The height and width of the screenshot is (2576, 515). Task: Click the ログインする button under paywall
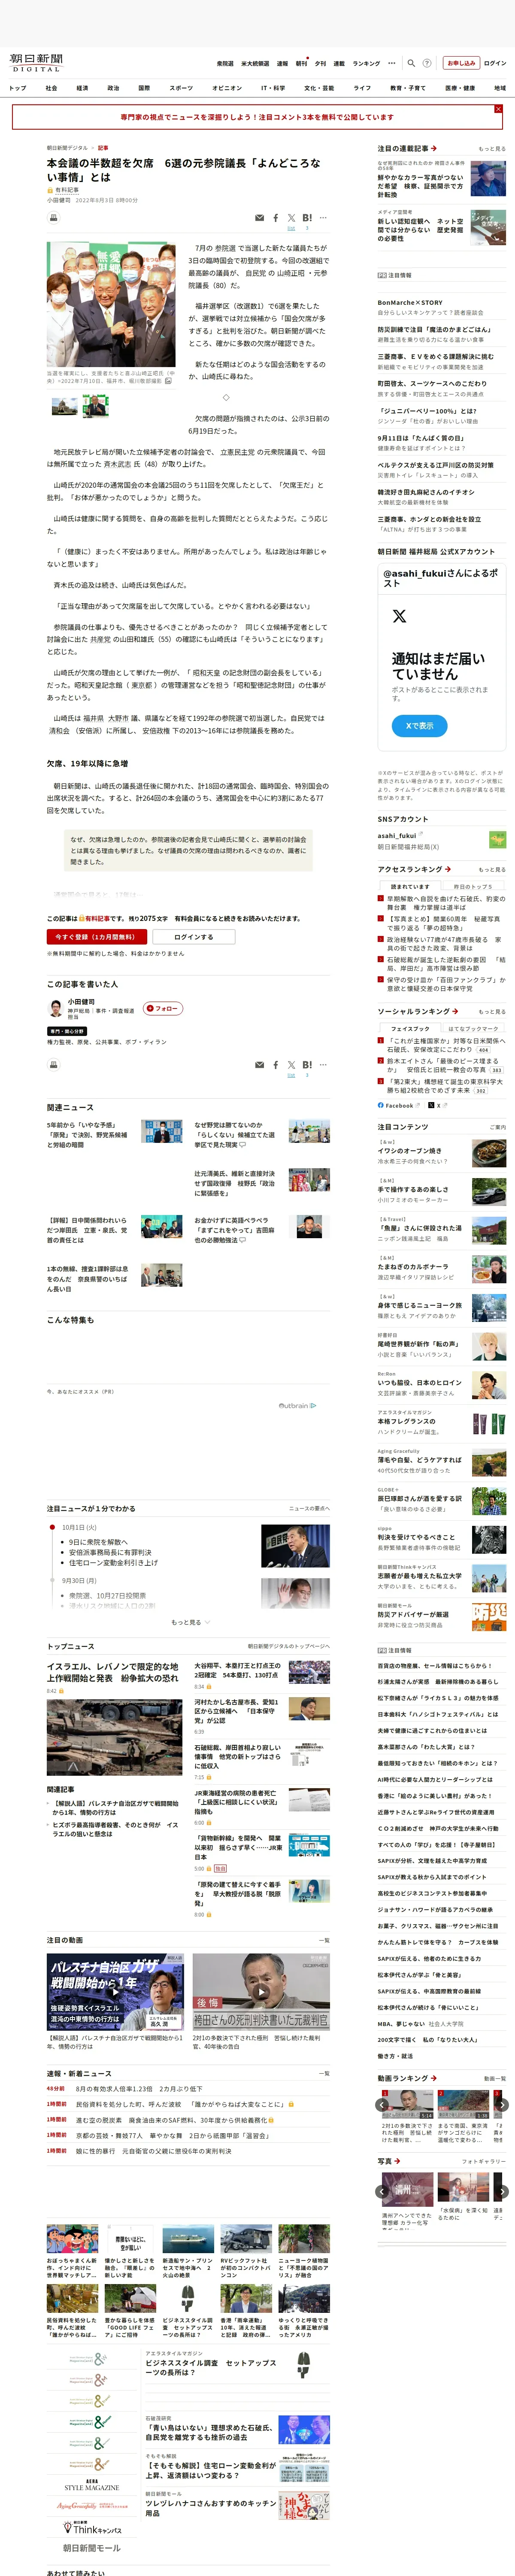tap(194, 936)
